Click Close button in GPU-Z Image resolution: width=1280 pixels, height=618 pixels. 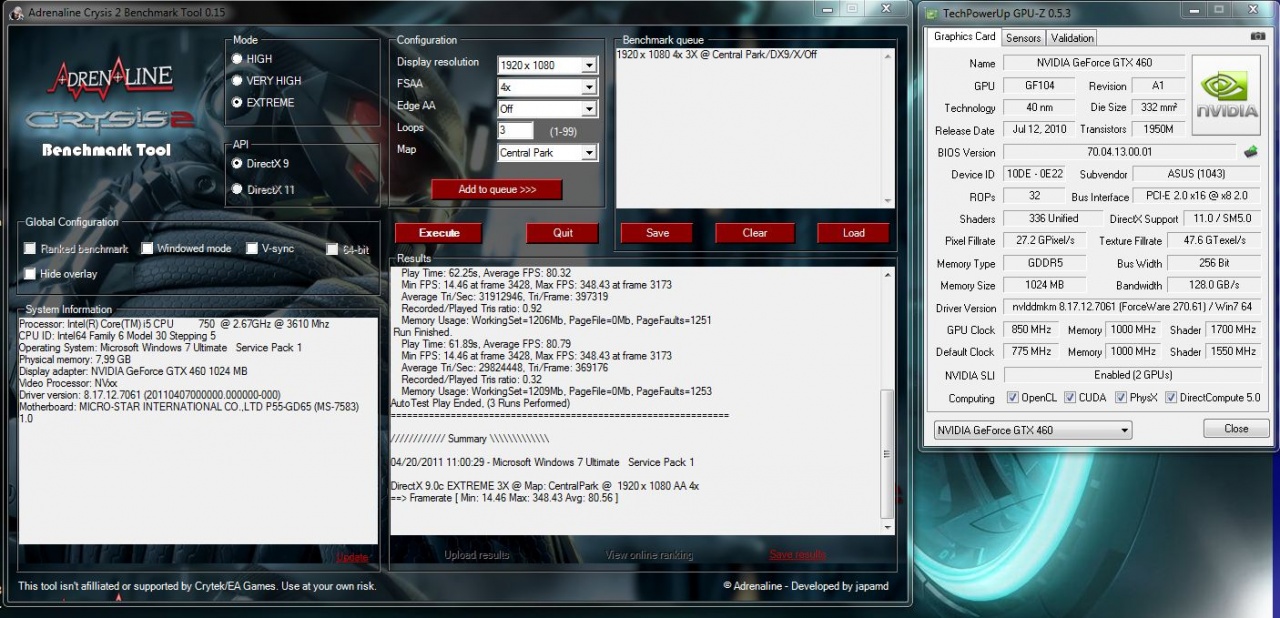[x=1236, y=428]
